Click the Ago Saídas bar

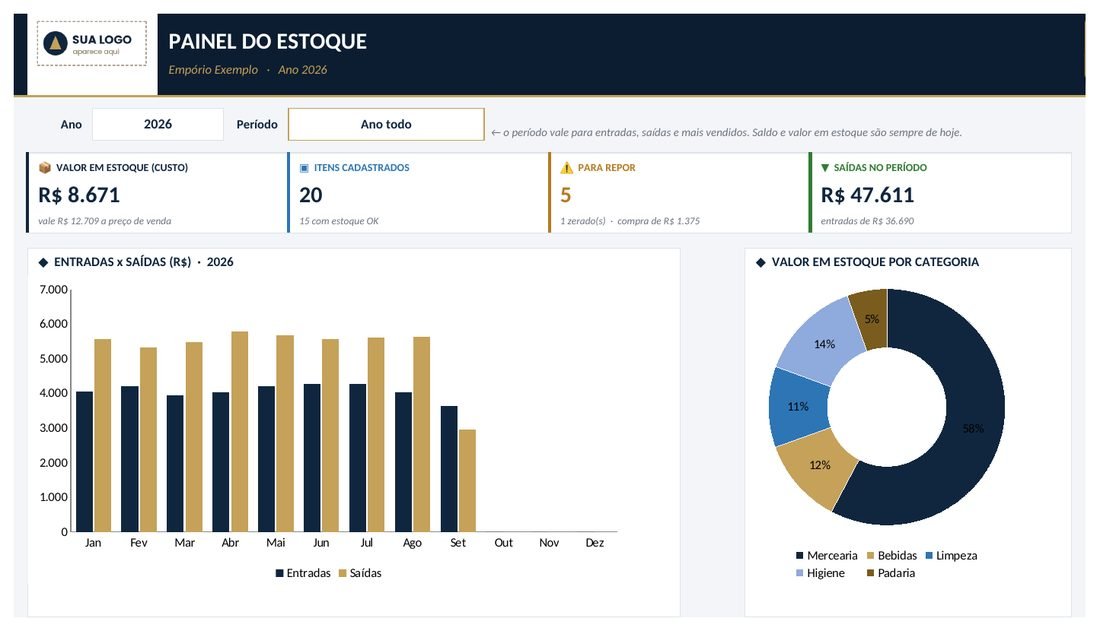422,434
